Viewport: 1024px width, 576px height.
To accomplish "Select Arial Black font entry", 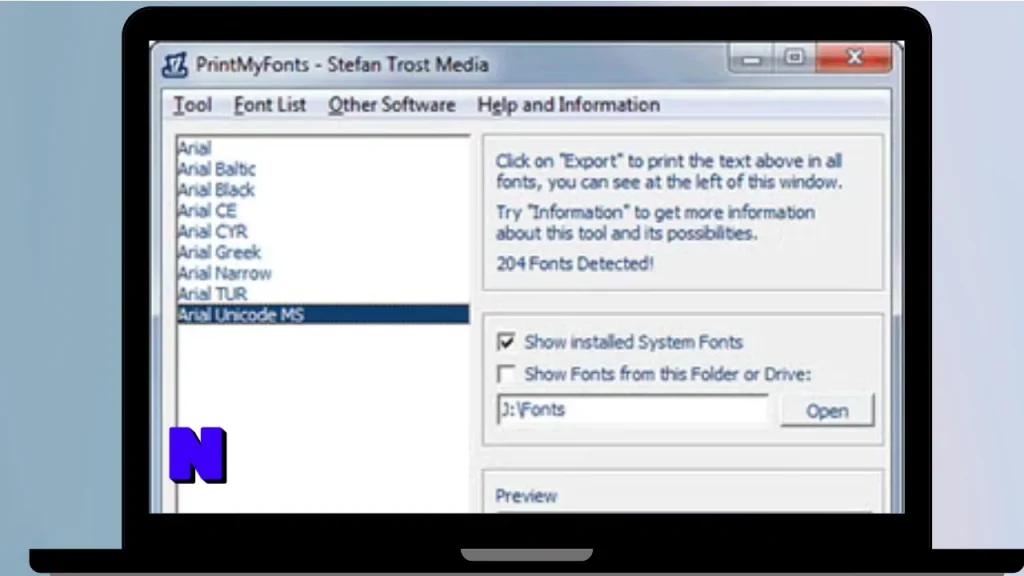I will click(x=323, y=190).
